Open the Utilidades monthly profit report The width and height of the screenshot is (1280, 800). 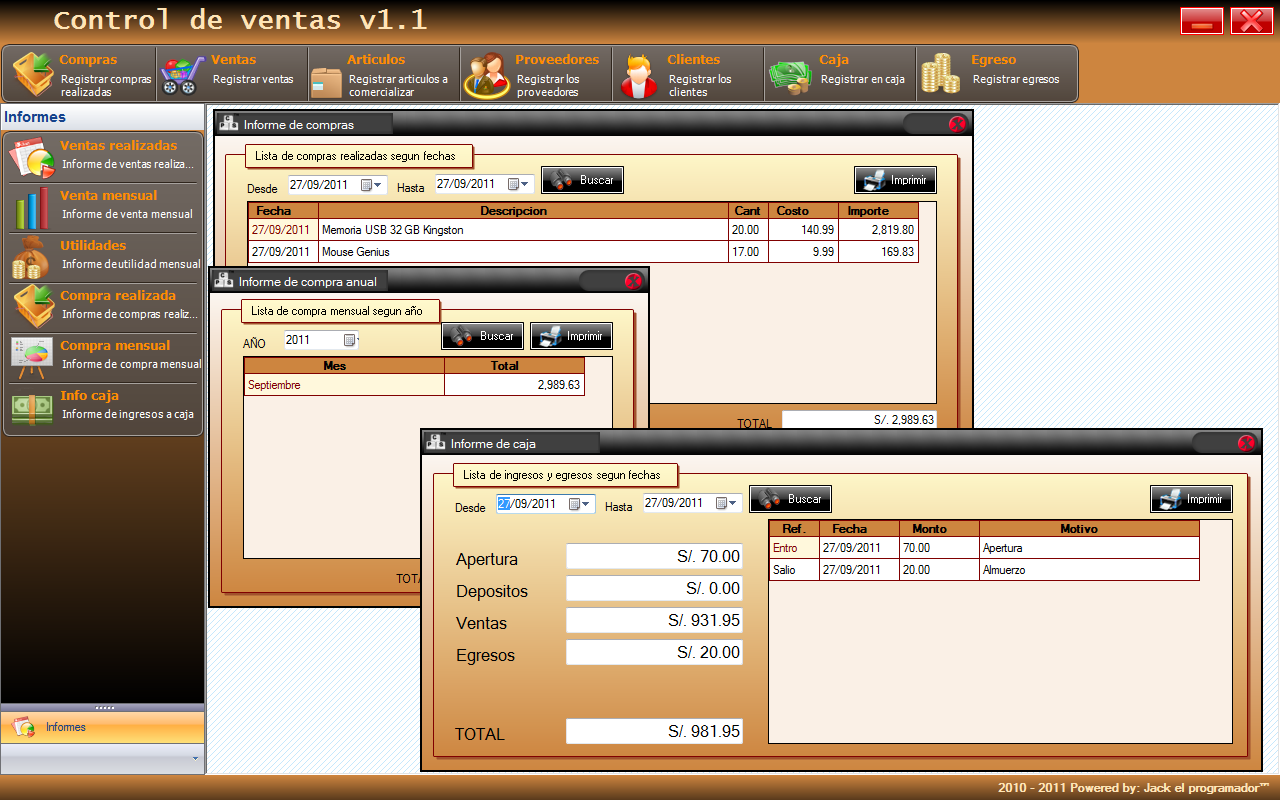click(32, 255)
